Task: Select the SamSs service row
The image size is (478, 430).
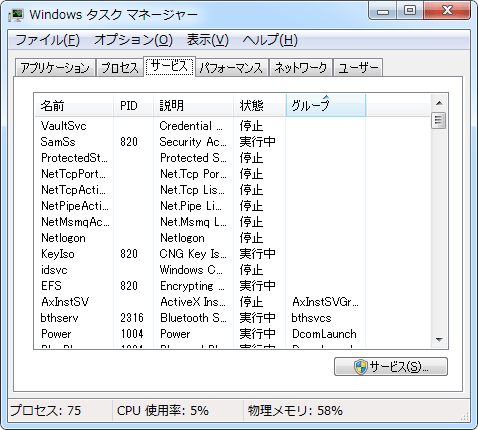Action: coord(200,142)
